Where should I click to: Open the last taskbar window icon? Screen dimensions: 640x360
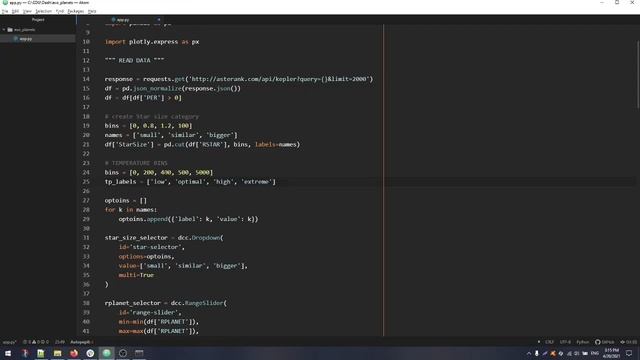click(139, 353)
